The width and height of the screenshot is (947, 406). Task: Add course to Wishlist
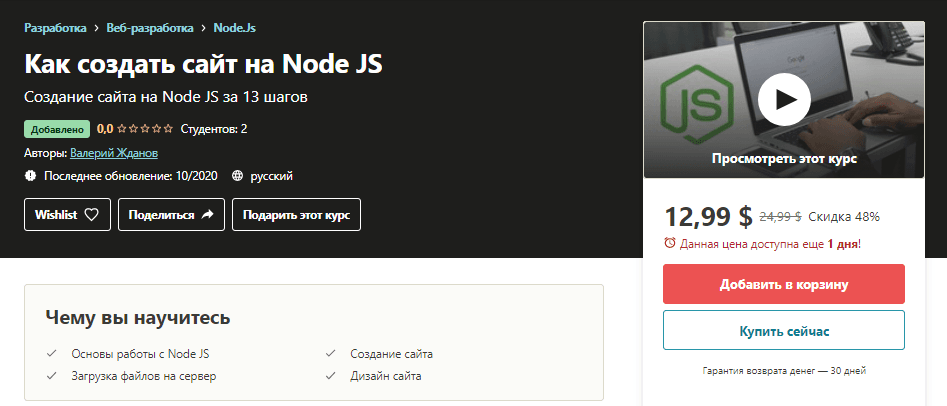(67, 214)
